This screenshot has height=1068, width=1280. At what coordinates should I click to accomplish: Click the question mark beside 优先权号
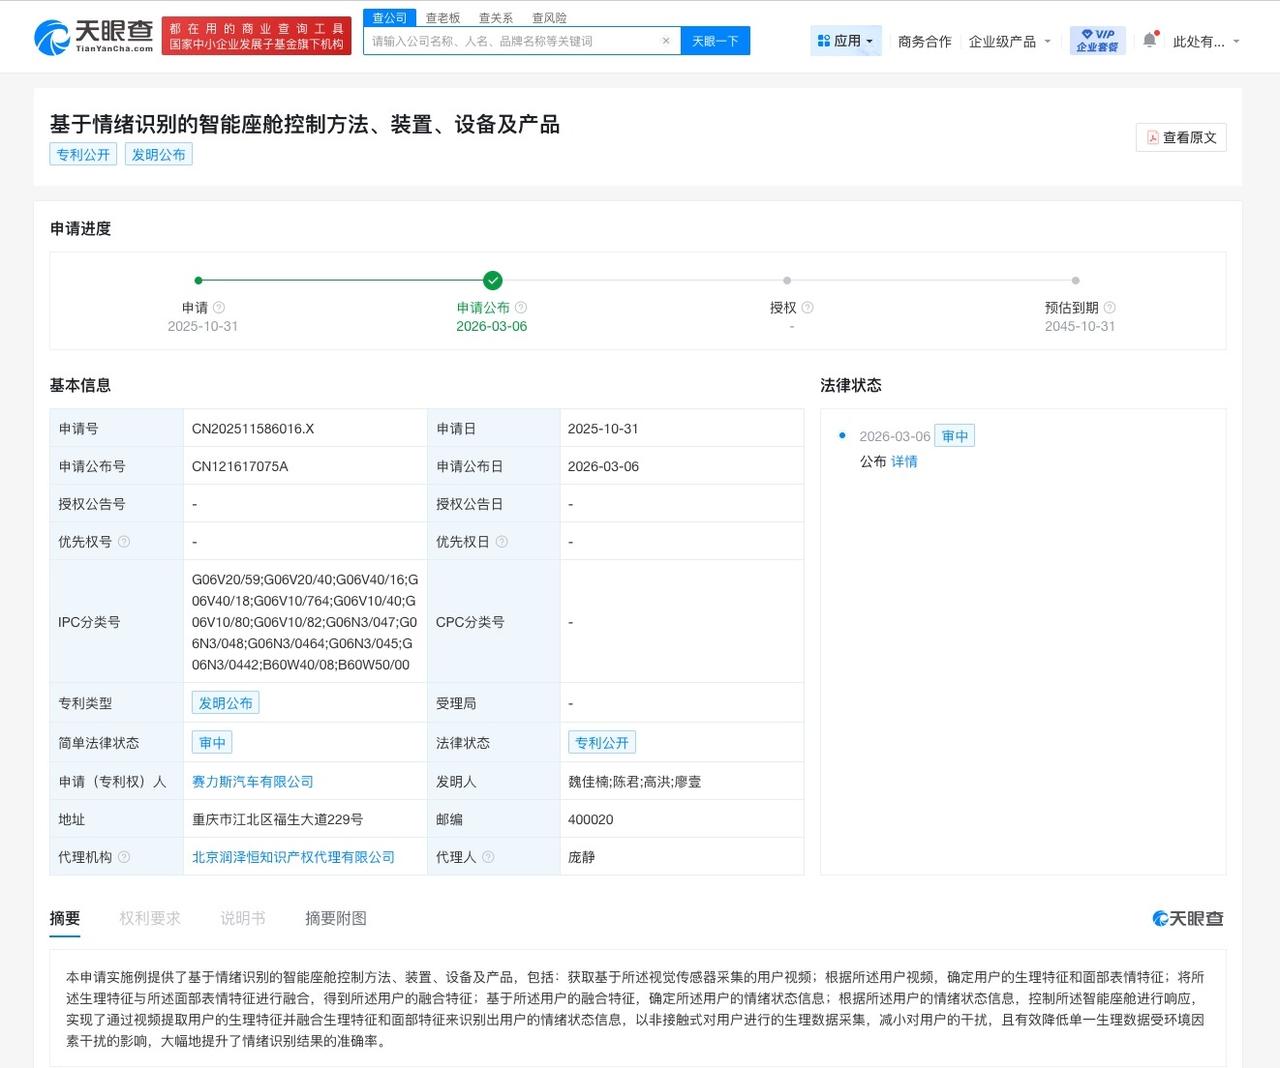pos(123,541)
